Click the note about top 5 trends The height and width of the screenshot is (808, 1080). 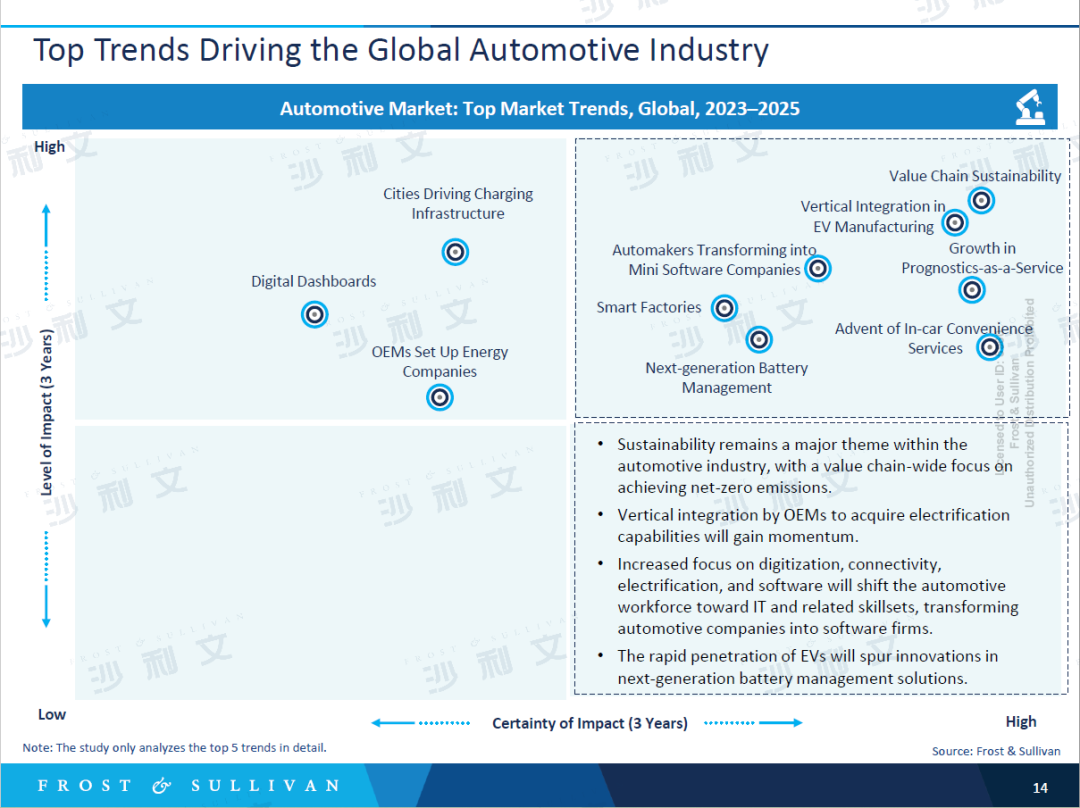(x=175, y=747)
